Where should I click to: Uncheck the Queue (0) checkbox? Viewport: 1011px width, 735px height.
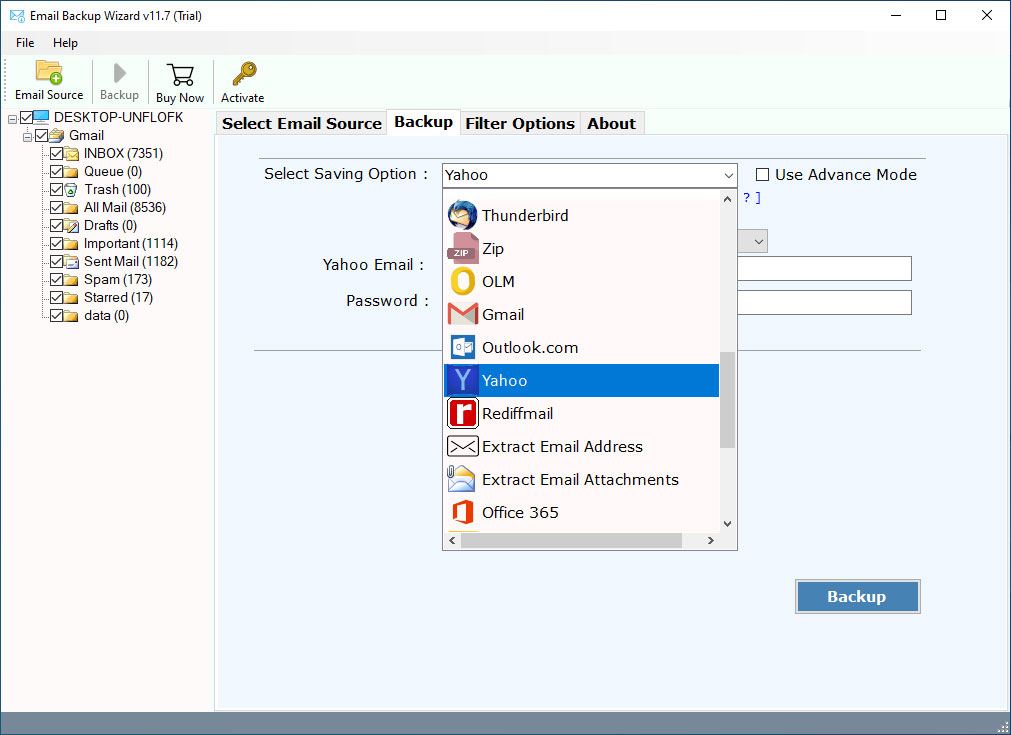pos(57,172)
